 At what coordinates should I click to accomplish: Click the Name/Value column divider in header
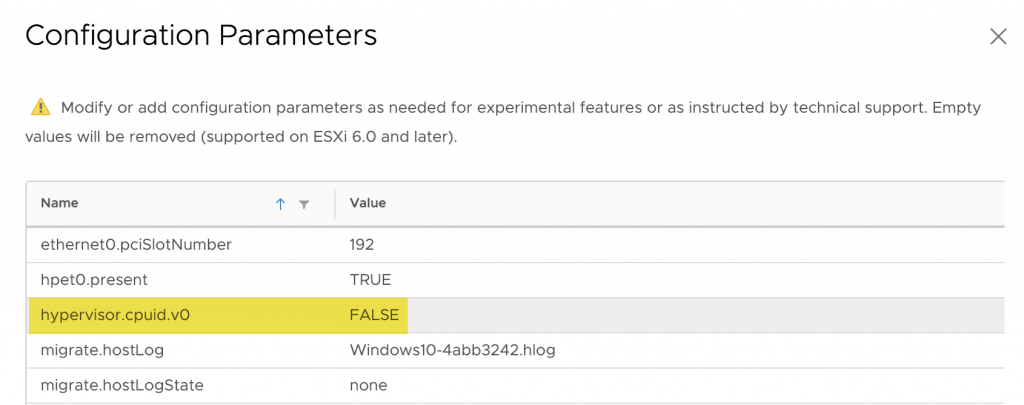335,203
